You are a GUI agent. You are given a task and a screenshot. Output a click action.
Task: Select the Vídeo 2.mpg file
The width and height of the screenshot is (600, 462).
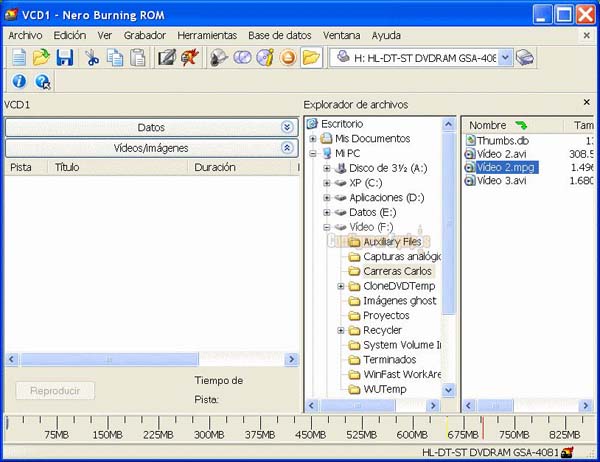(x=507, y=167)
